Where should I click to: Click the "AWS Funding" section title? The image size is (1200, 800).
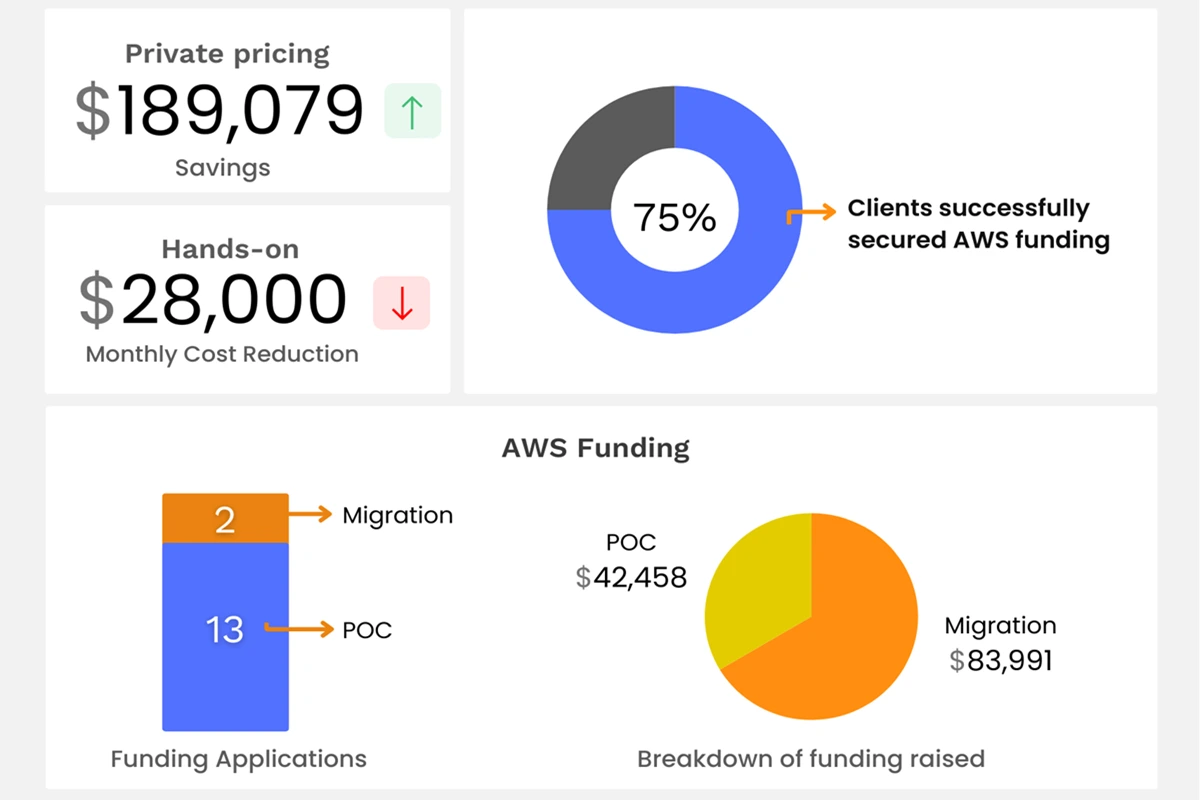596,448
